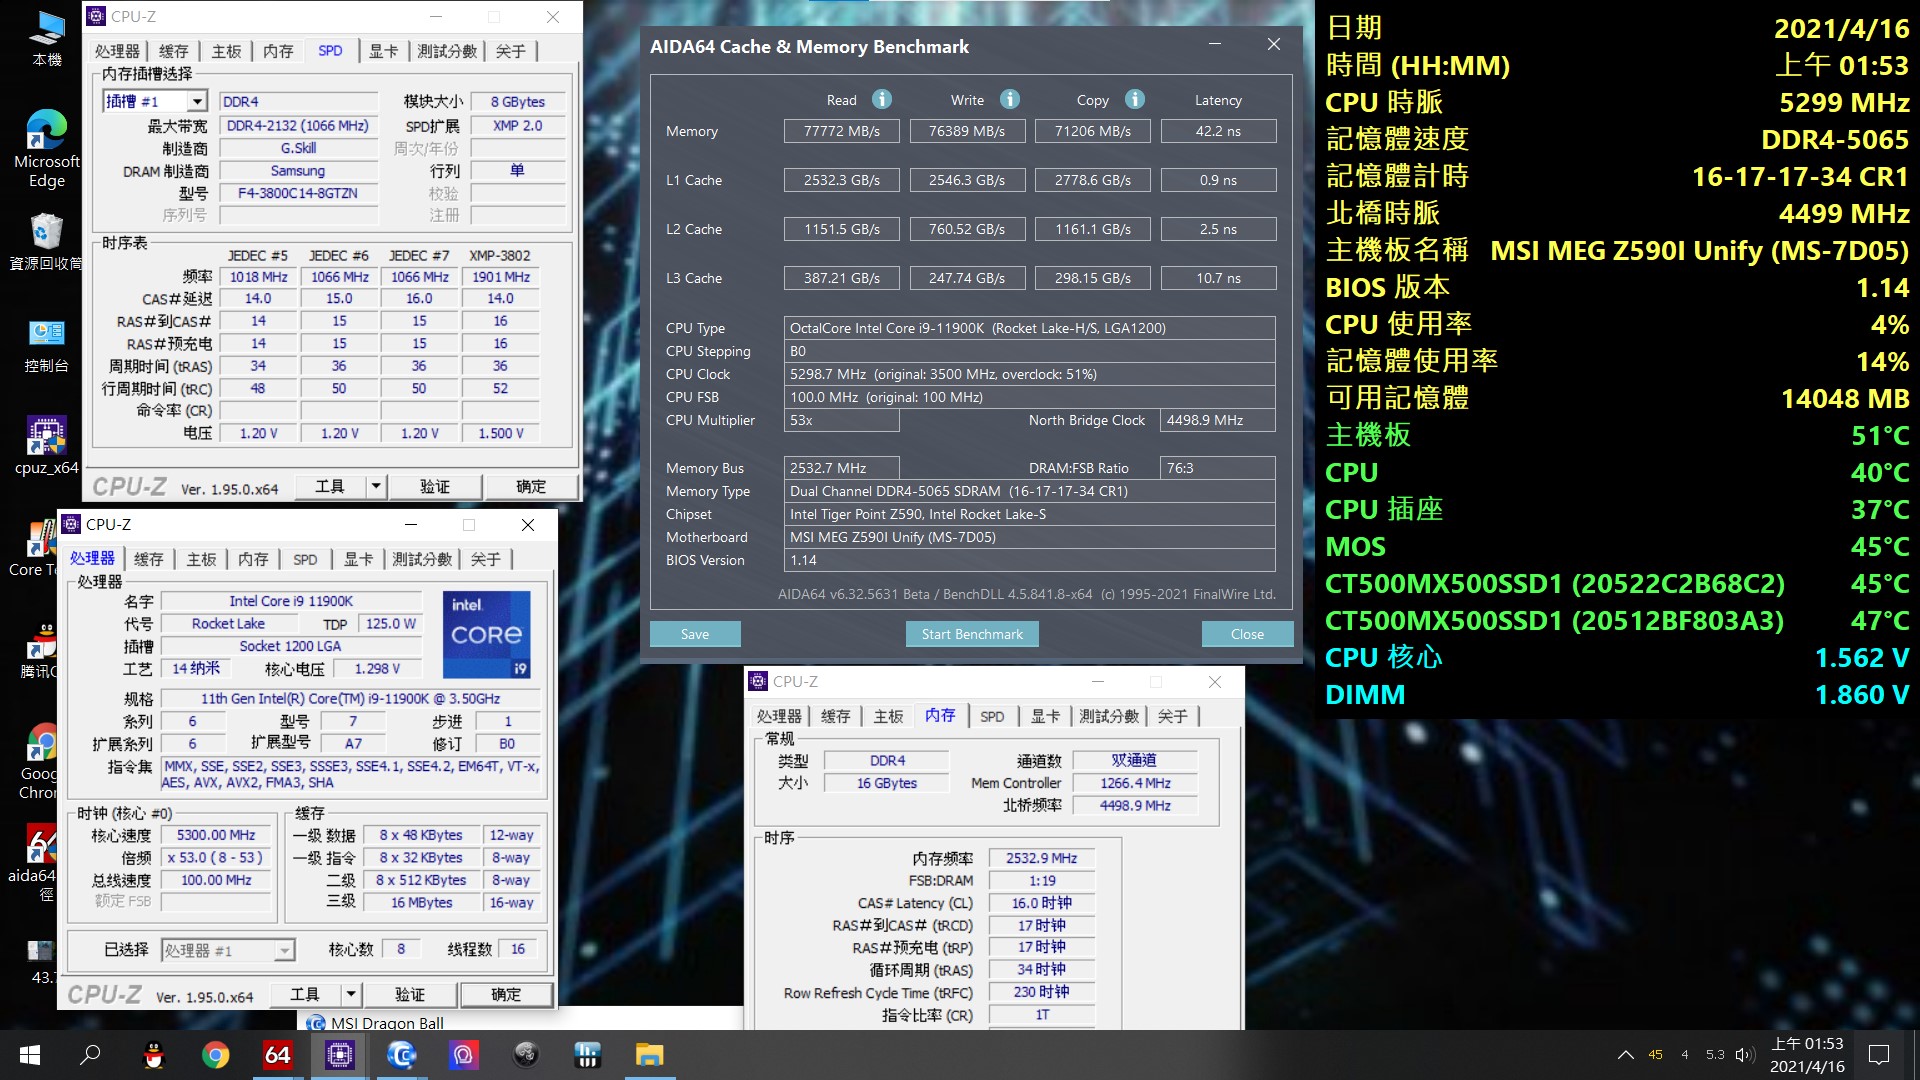Open the bar-chart app icon in the taskbar
1920x1080 pixels.
click(x=587, y=1055)
